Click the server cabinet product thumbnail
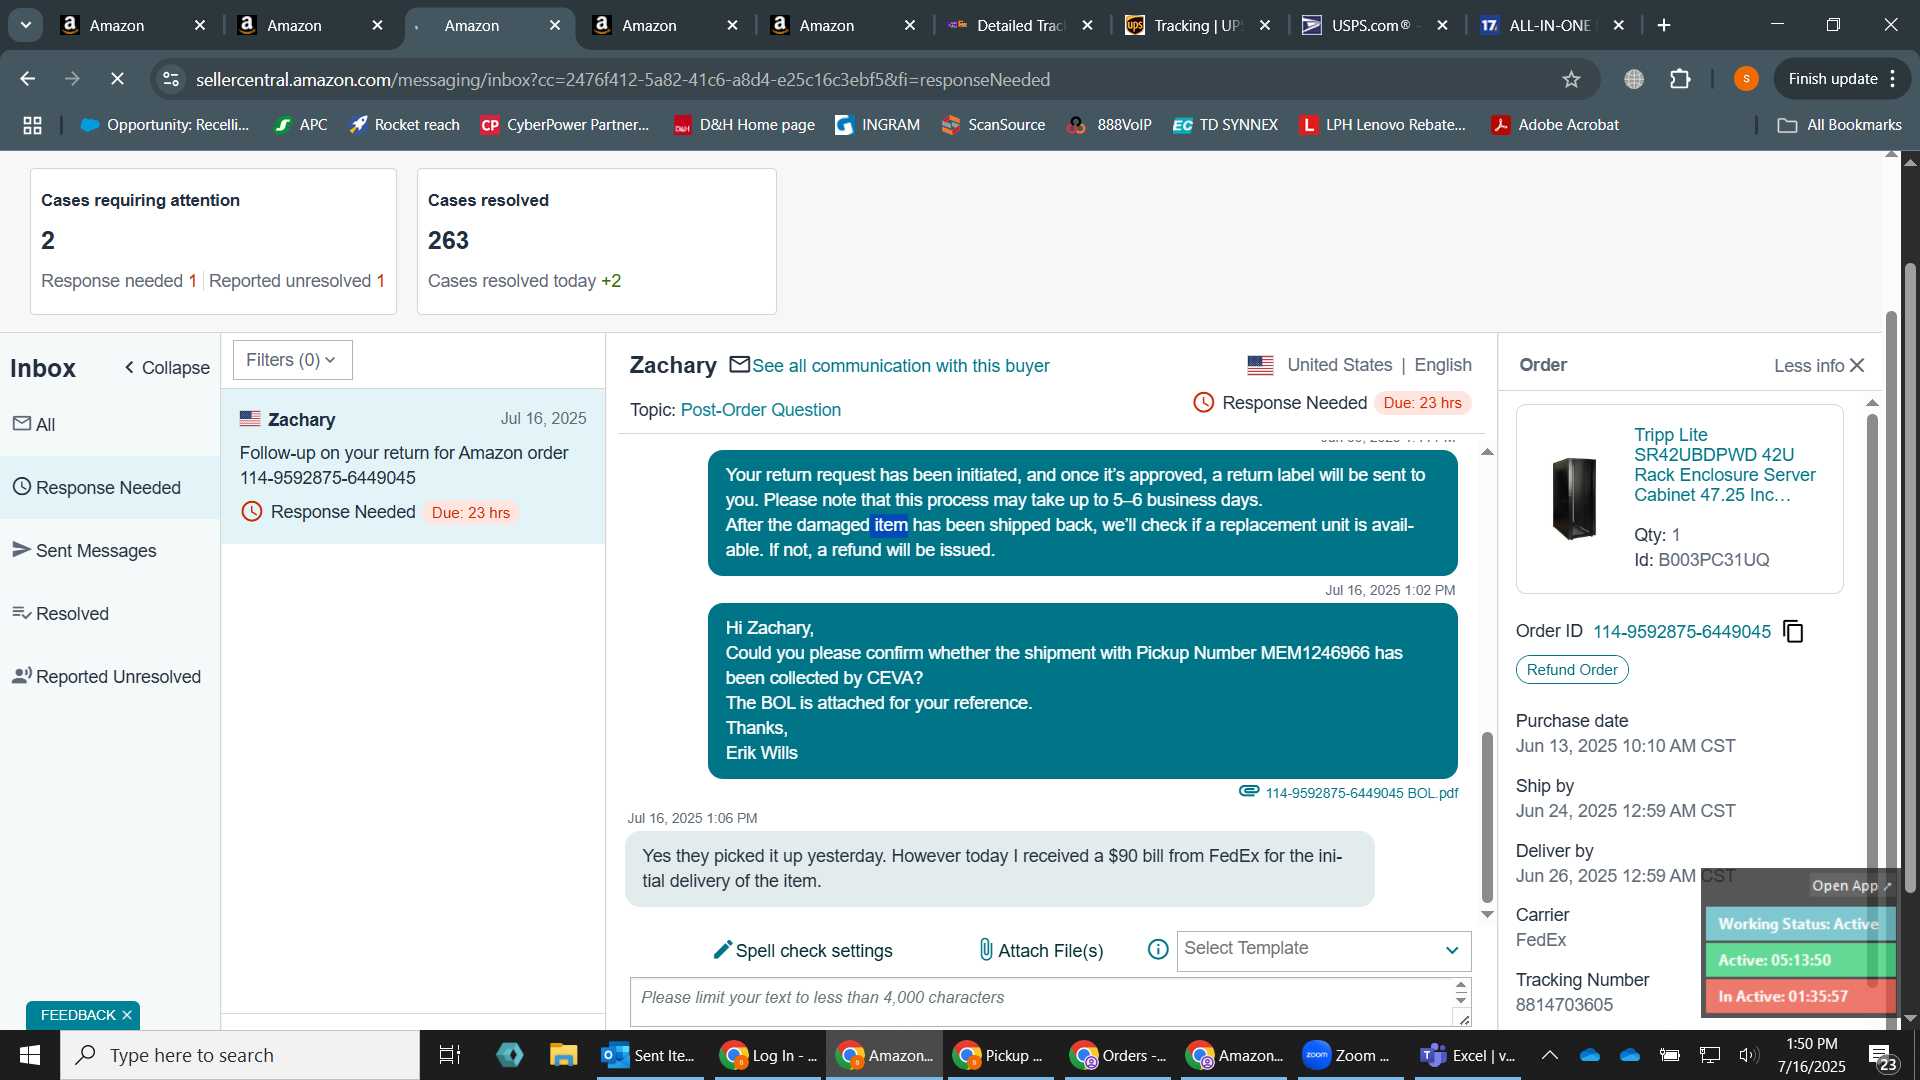 point(1574,498)
